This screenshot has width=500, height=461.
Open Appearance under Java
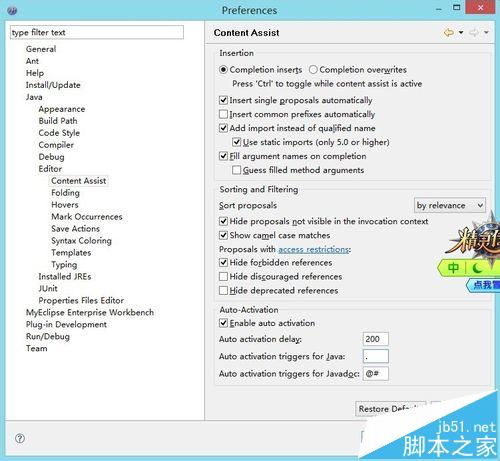62,109
